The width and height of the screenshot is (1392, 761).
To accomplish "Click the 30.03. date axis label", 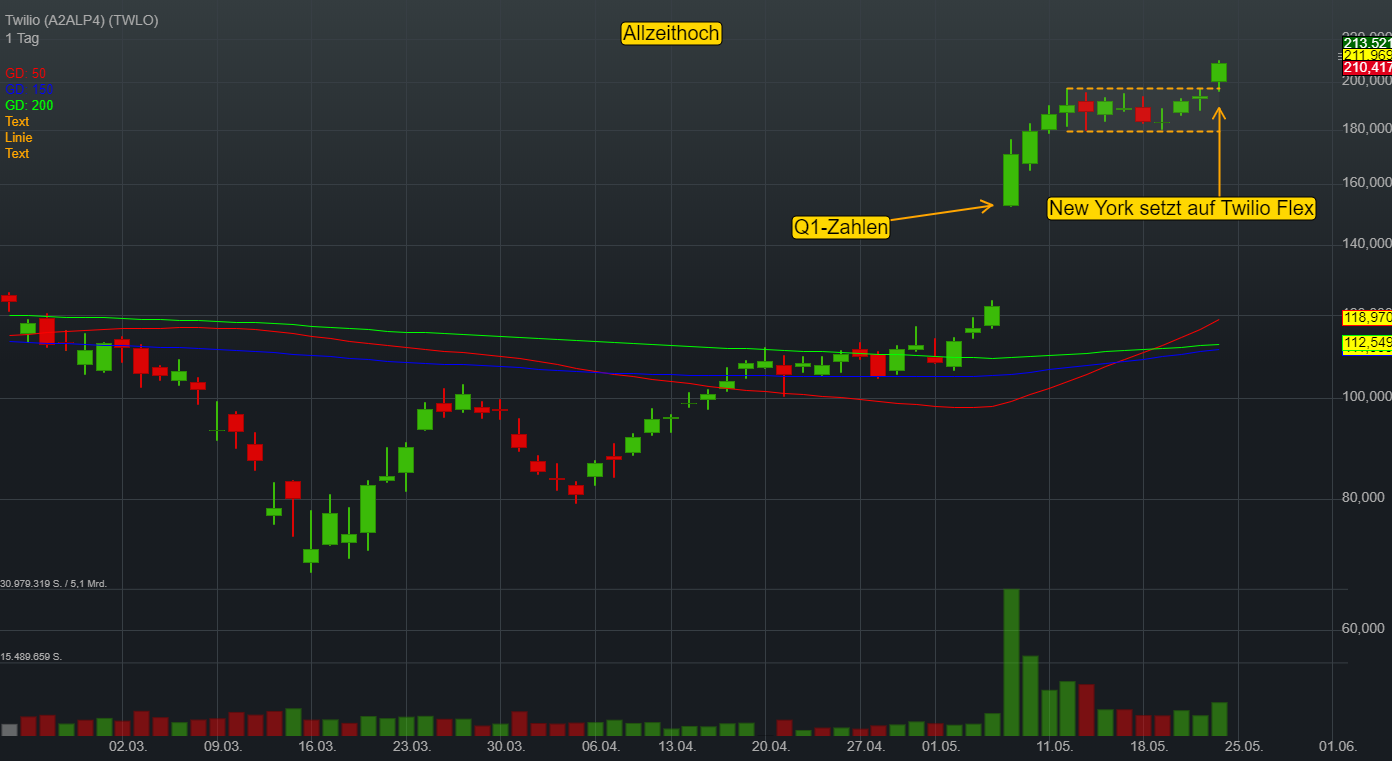I will tap(506, 747).
